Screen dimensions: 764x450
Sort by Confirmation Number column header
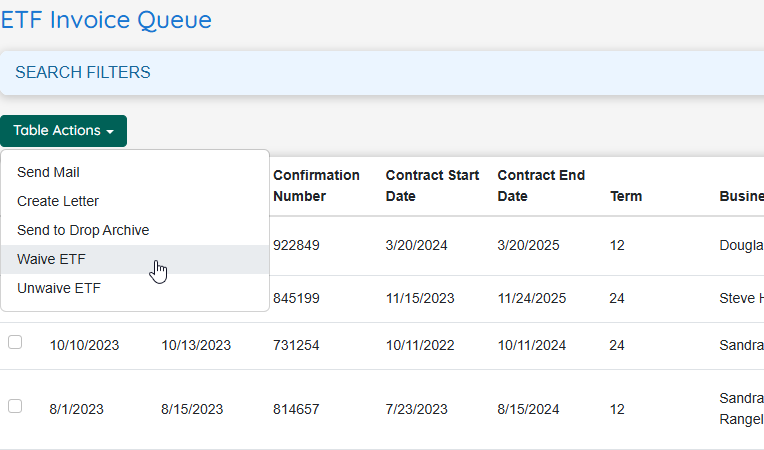click(316, 186)
